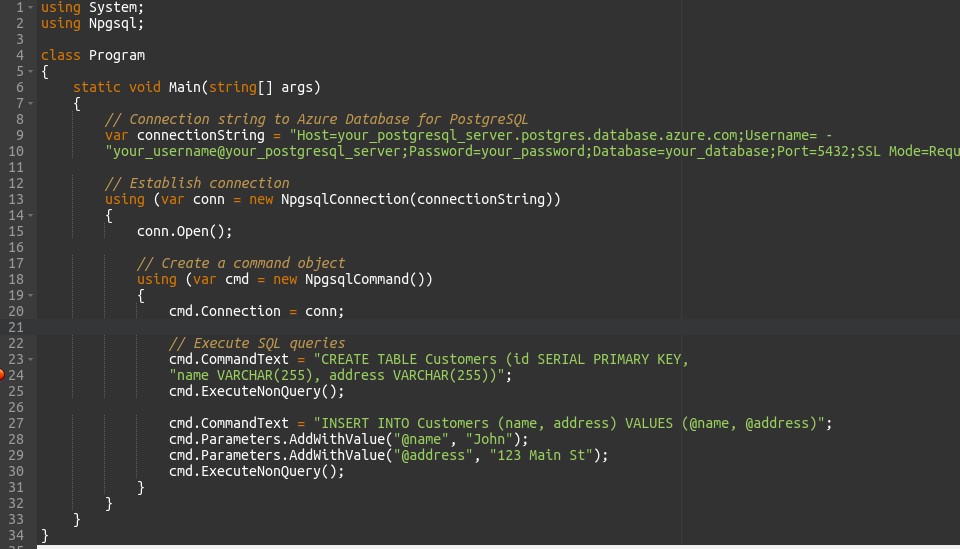Image resolution: width=960 pixels, height=549 pixels.
Task: Collapse the Main method fold on line 7
Action: point(30,104)
